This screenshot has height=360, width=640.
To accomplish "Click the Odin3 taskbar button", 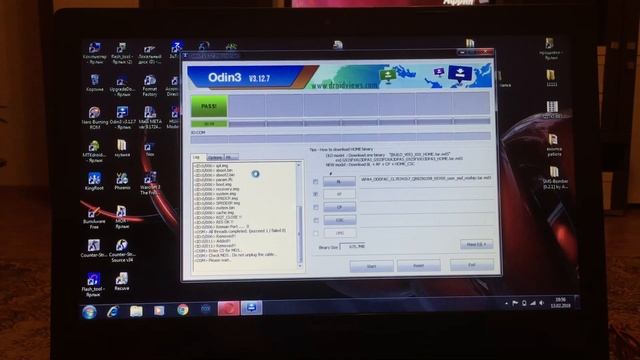I will click(251, 308).
